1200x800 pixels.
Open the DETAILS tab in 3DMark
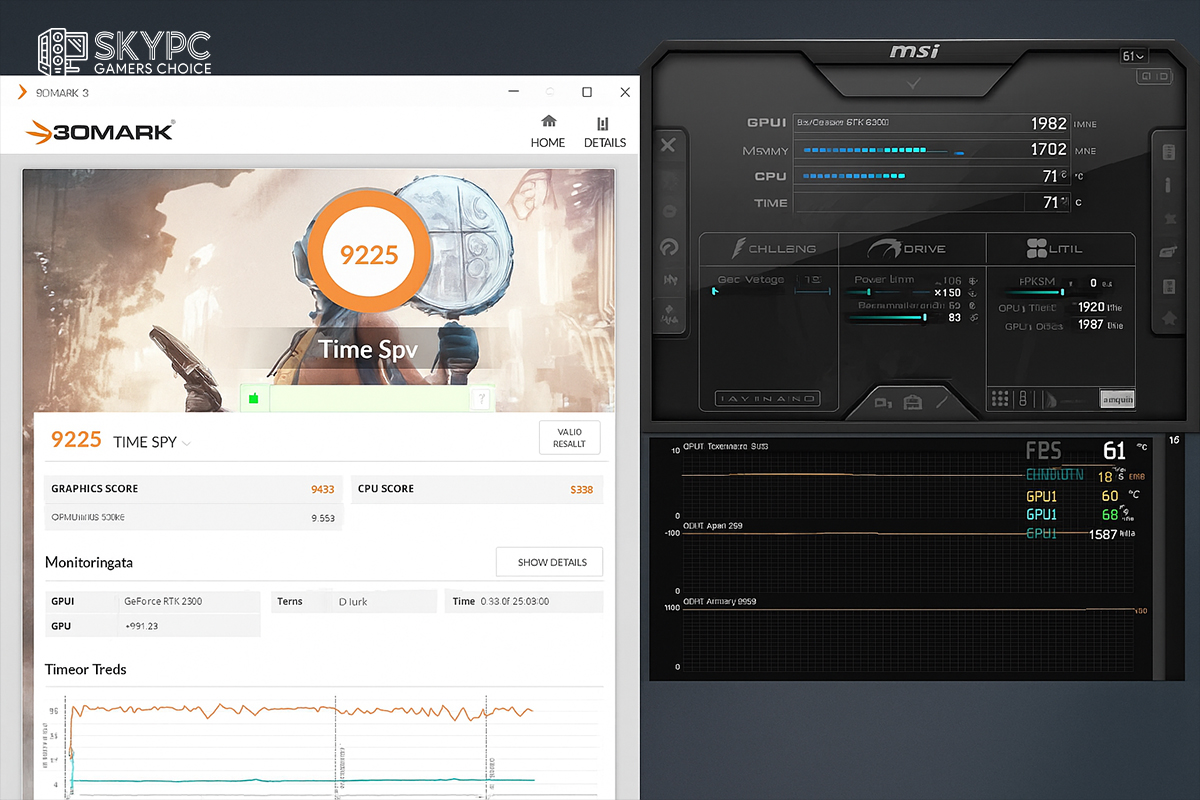(x=604, y=131)
